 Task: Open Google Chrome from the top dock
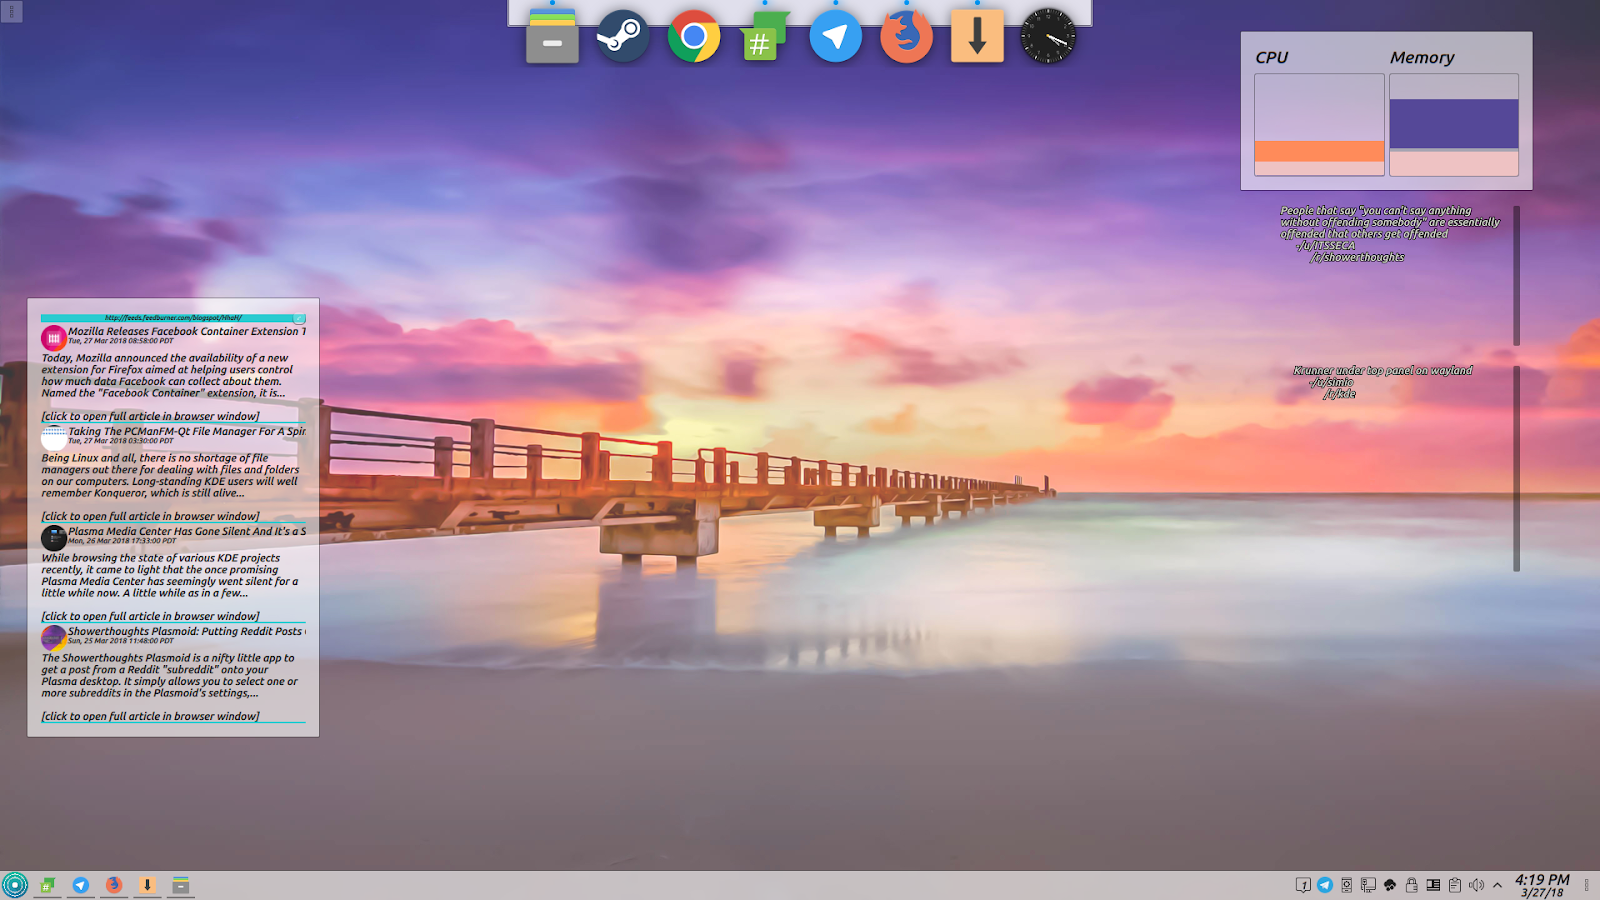694,35
